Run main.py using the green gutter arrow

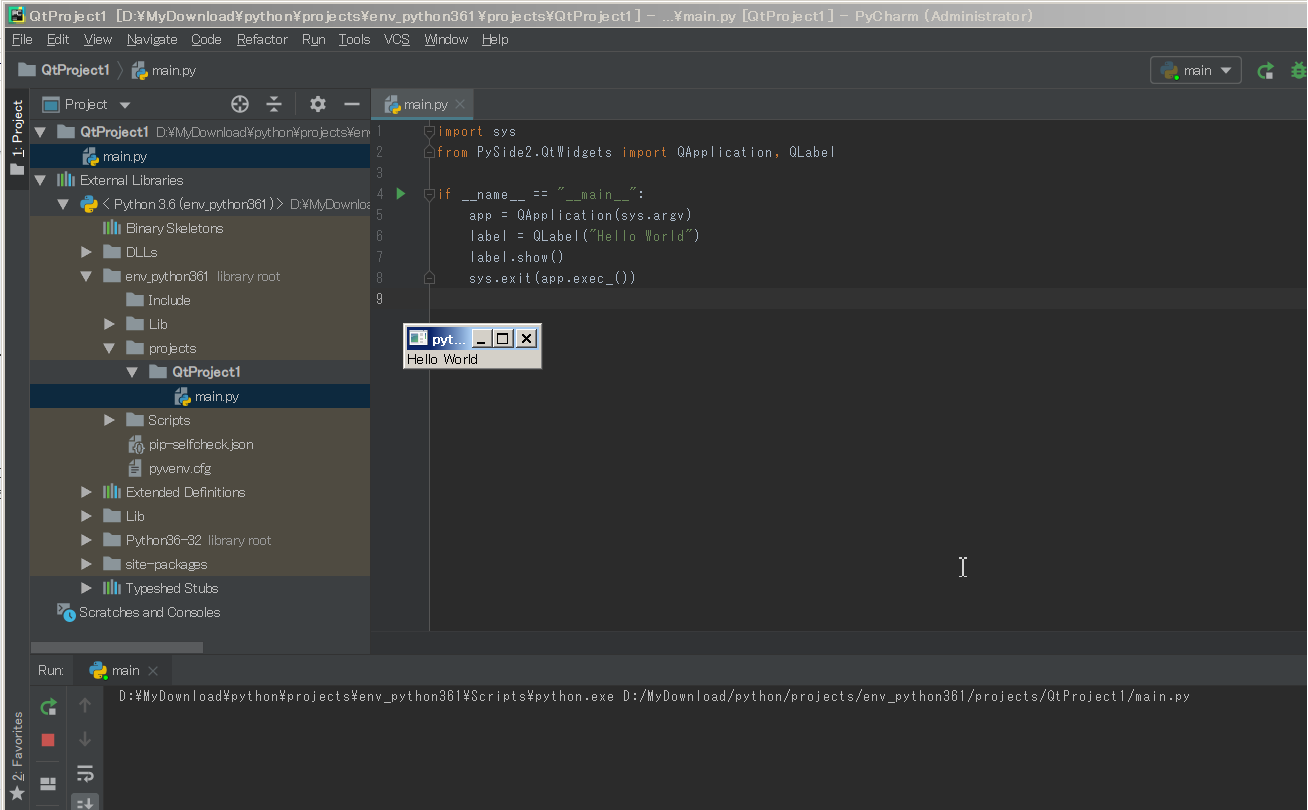tap(400, 193)
